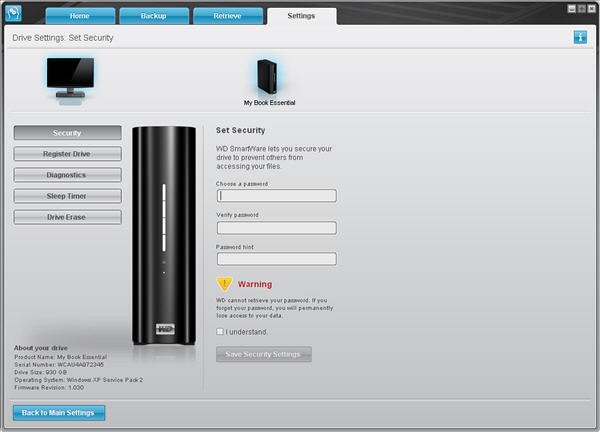600x432 pixels.
Task: Click the Serial Number line
Action: [59, 365]
